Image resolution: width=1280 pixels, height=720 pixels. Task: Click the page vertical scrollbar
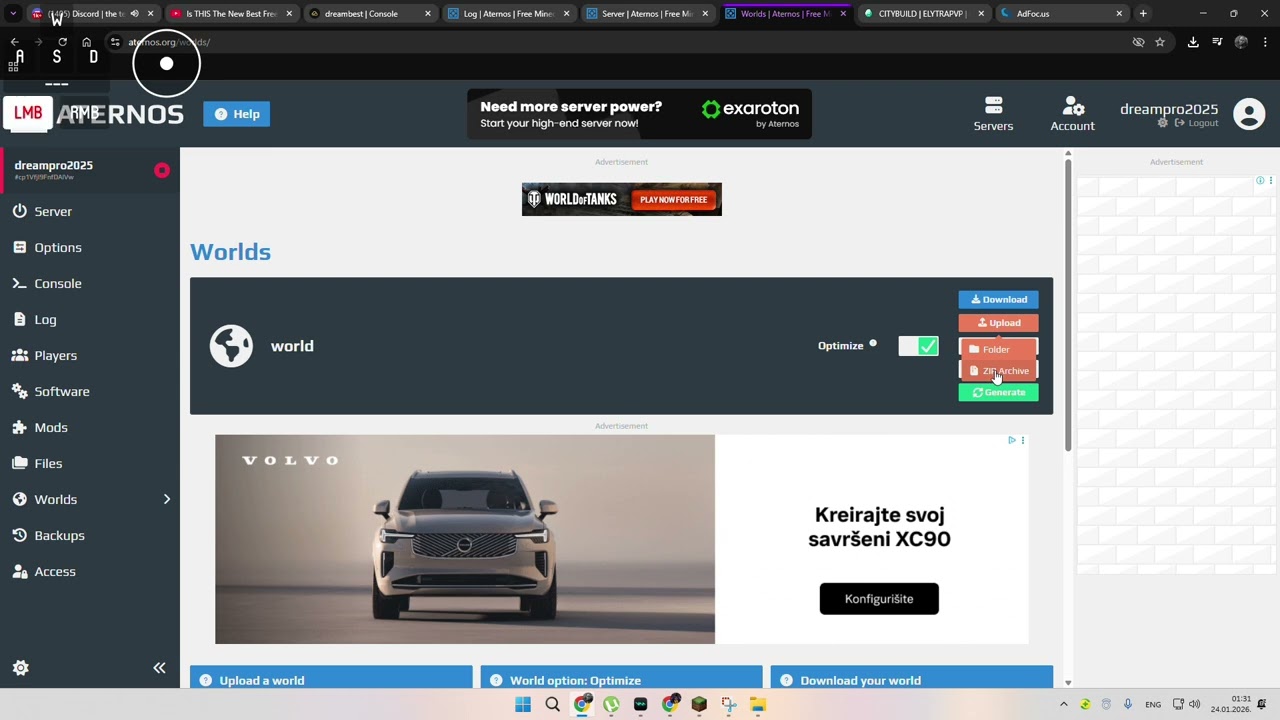point(1068,304)
